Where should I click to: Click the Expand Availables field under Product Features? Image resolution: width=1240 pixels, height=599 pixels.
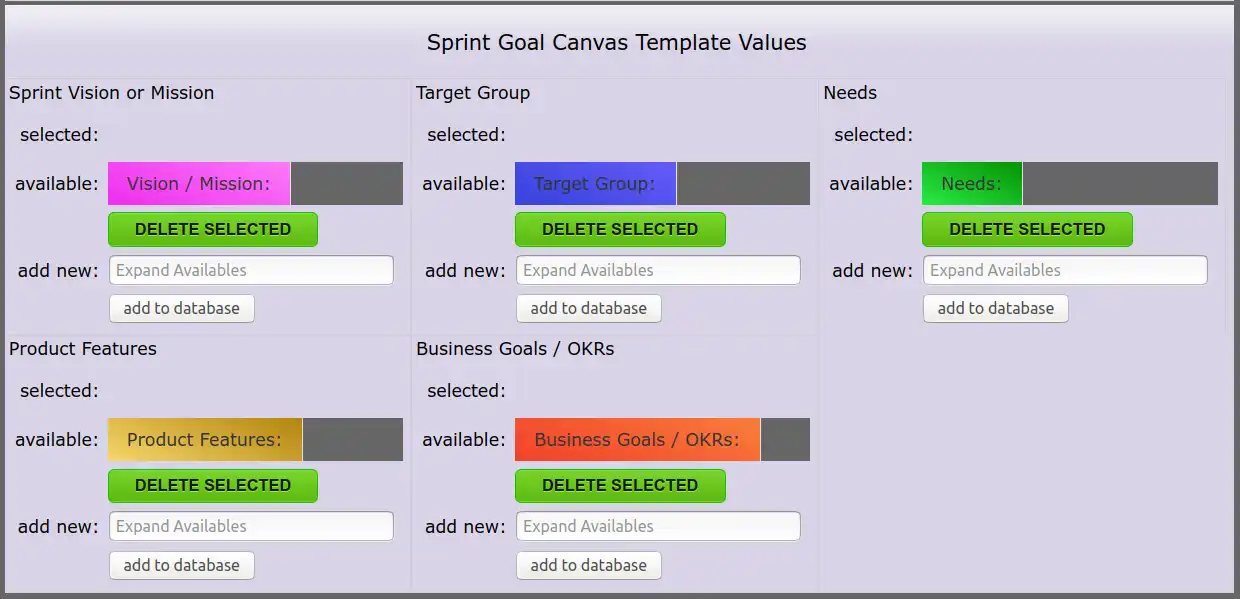250,525
